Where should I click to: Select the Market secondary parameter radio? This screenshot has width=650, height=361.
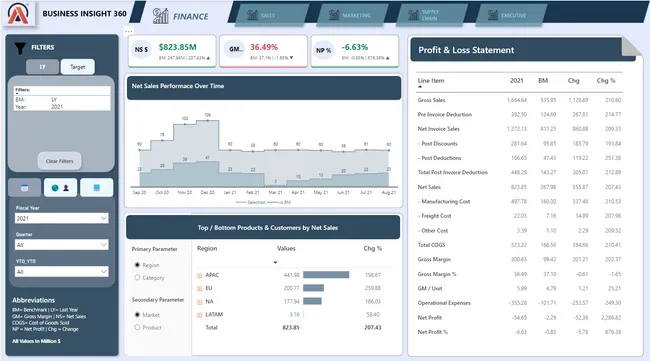tap(137, 315)
